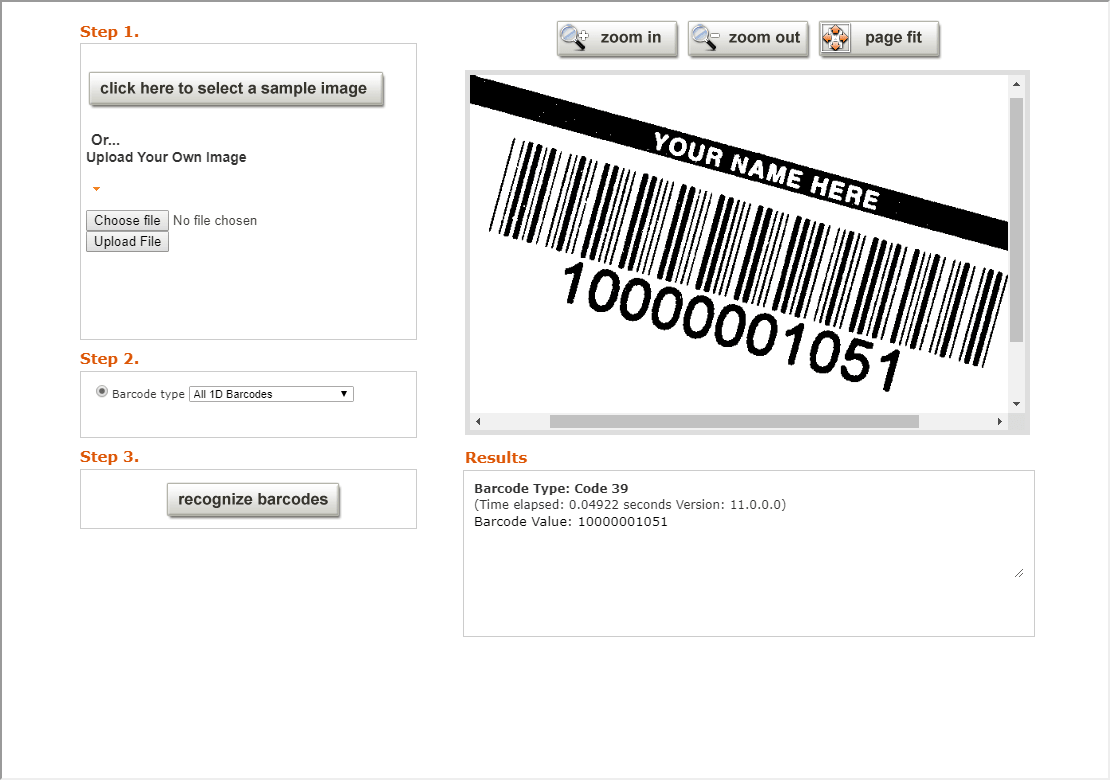This screenshot has width=1110, height=780.
Task: Click the image viewer scroll left arrow
Action: point(478,421)
